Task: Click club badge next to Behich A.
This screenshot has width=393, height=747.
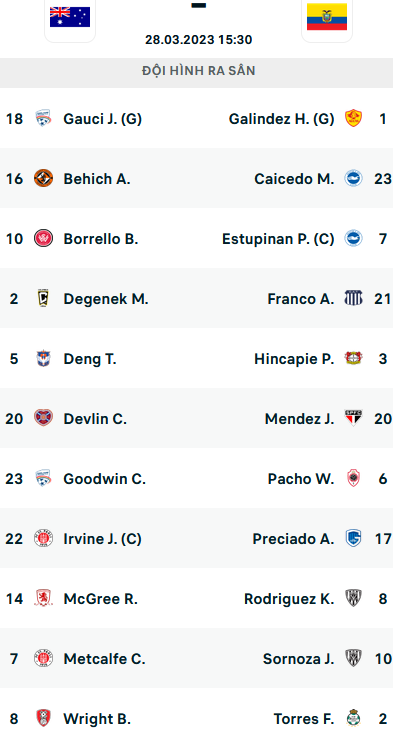Action: click(x=43, y=178)
